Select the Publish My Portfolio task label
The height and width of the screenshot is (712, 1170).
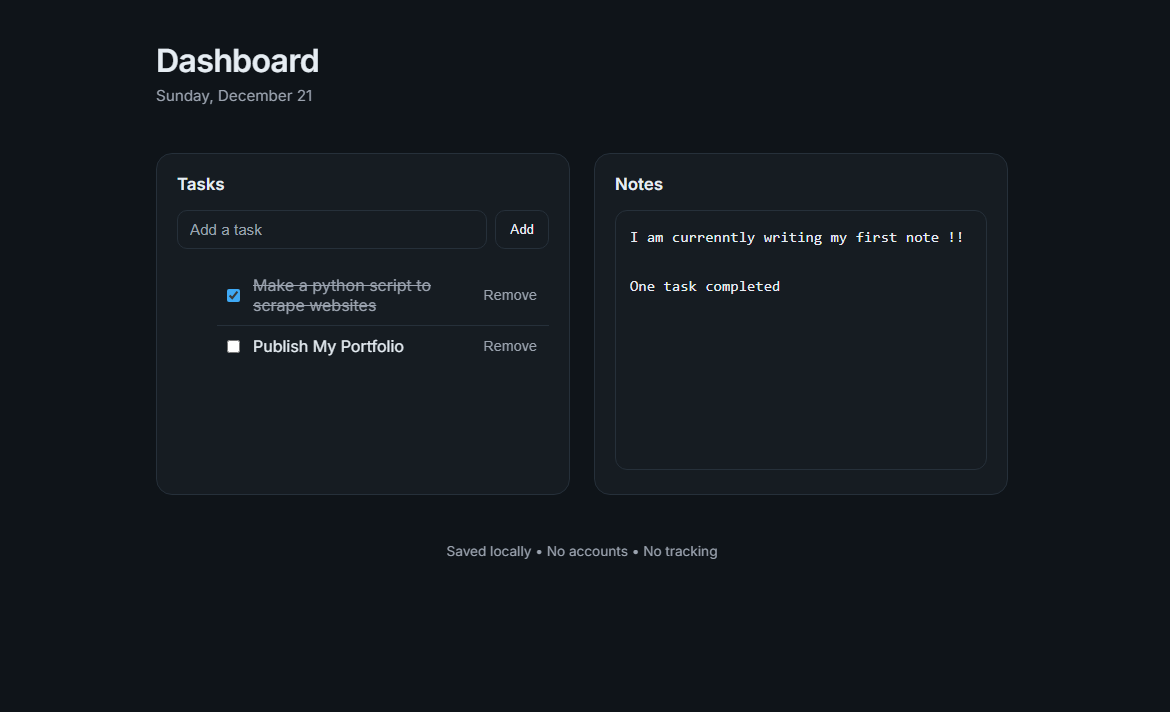[x=328, y=346]
